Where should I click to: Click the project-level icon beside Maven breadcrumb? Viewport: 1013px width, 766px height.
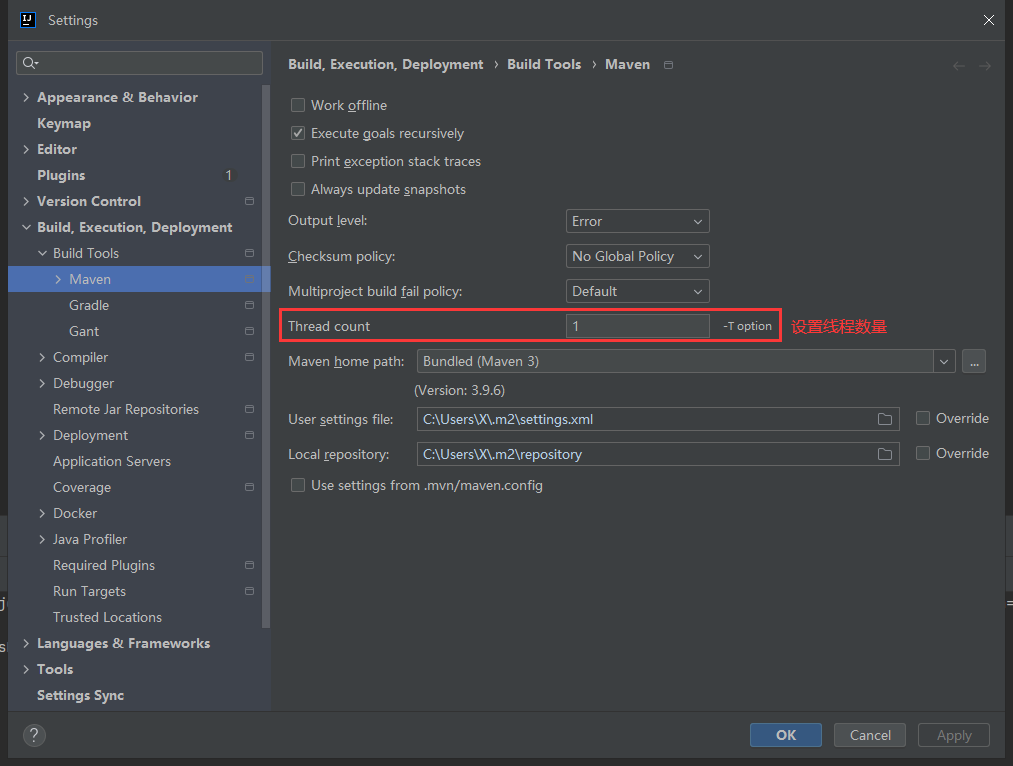[669, 65]
